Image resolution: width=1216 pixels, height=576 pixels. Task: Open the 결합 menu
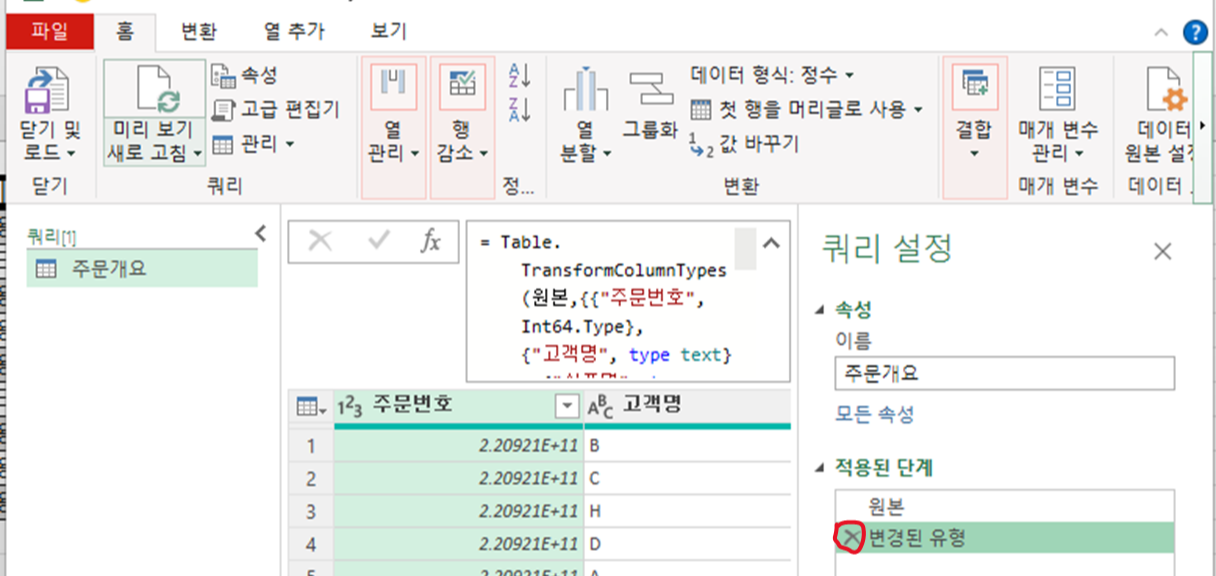[974, 126]
